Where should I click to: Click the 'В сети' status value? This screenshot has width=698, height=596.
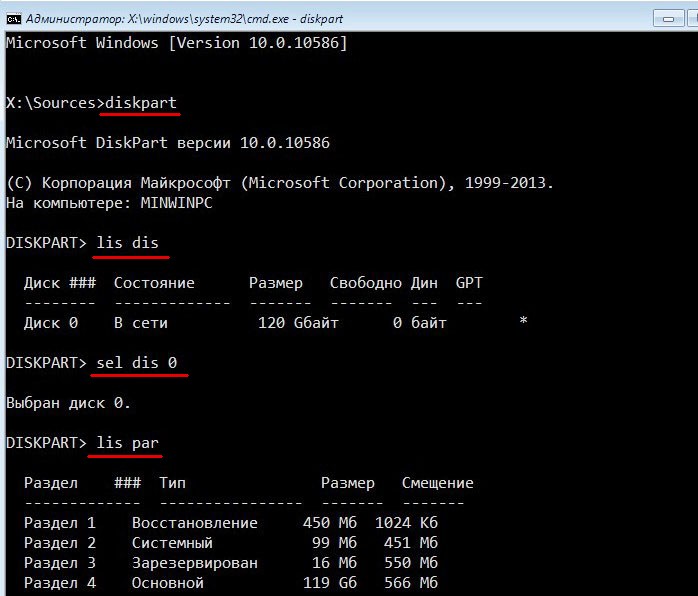pyautogui.click(x=141, y=323)
